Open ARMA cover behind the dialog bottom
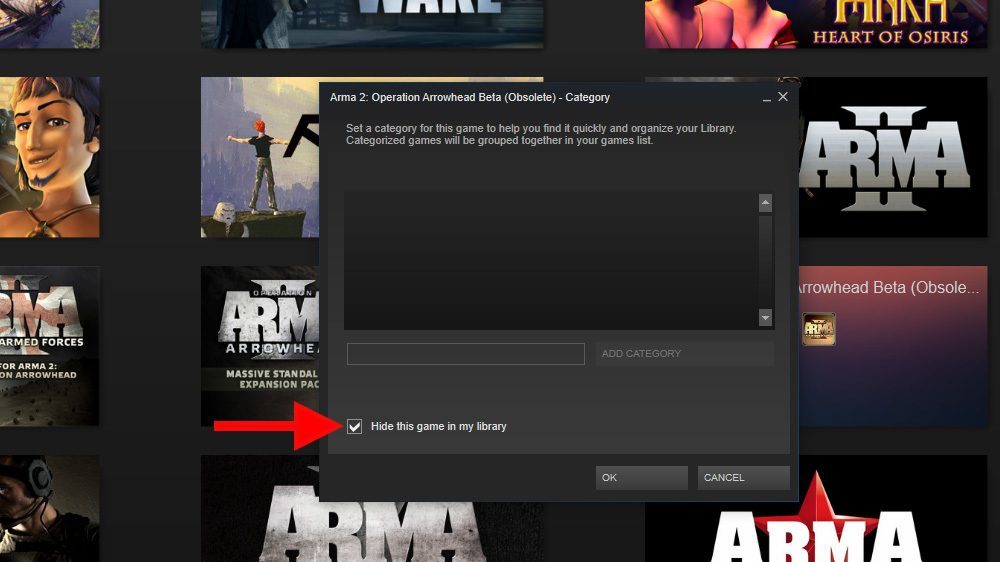Screen dimensions: 1000x562 pyautogui.click(x=372, y=531)
